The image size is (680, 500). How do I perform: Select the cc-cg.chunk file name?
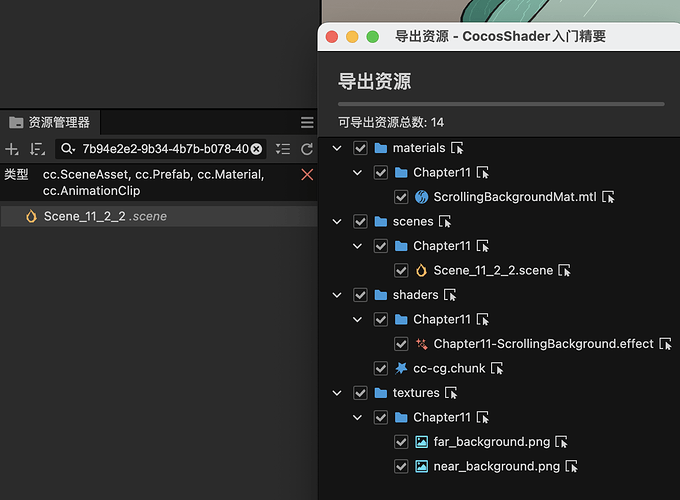pyautogui.click(x=449, y=369)
